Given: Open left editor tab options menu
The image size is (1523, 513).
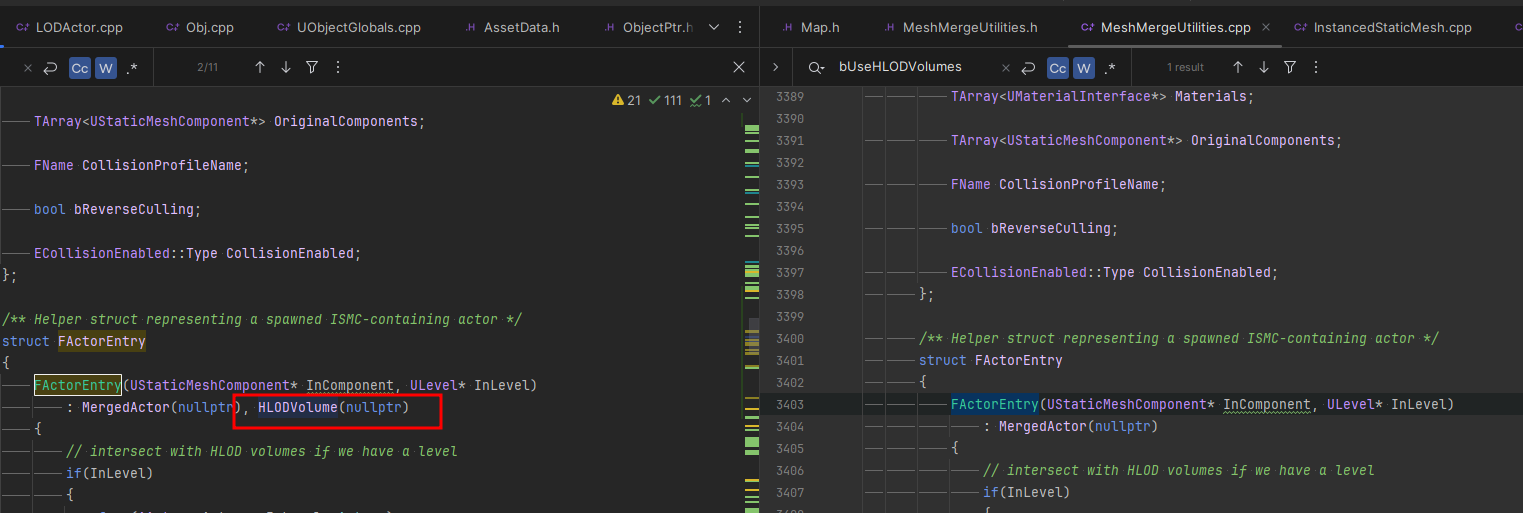Looking at the screenshot, I should click(740, 27).
